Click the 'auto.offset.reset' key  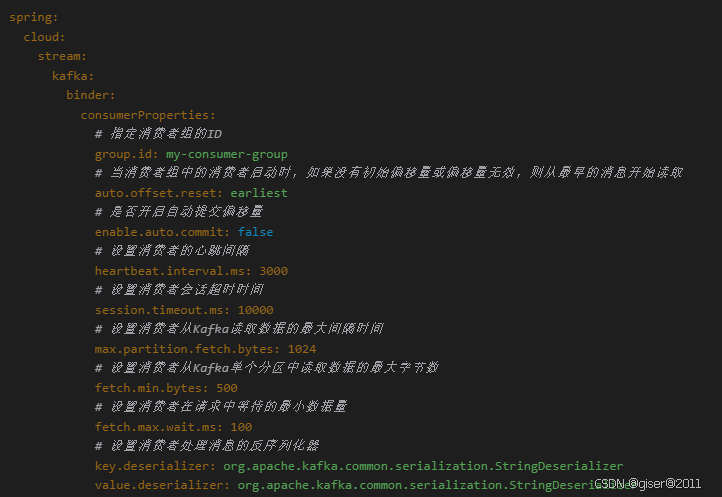155,193
